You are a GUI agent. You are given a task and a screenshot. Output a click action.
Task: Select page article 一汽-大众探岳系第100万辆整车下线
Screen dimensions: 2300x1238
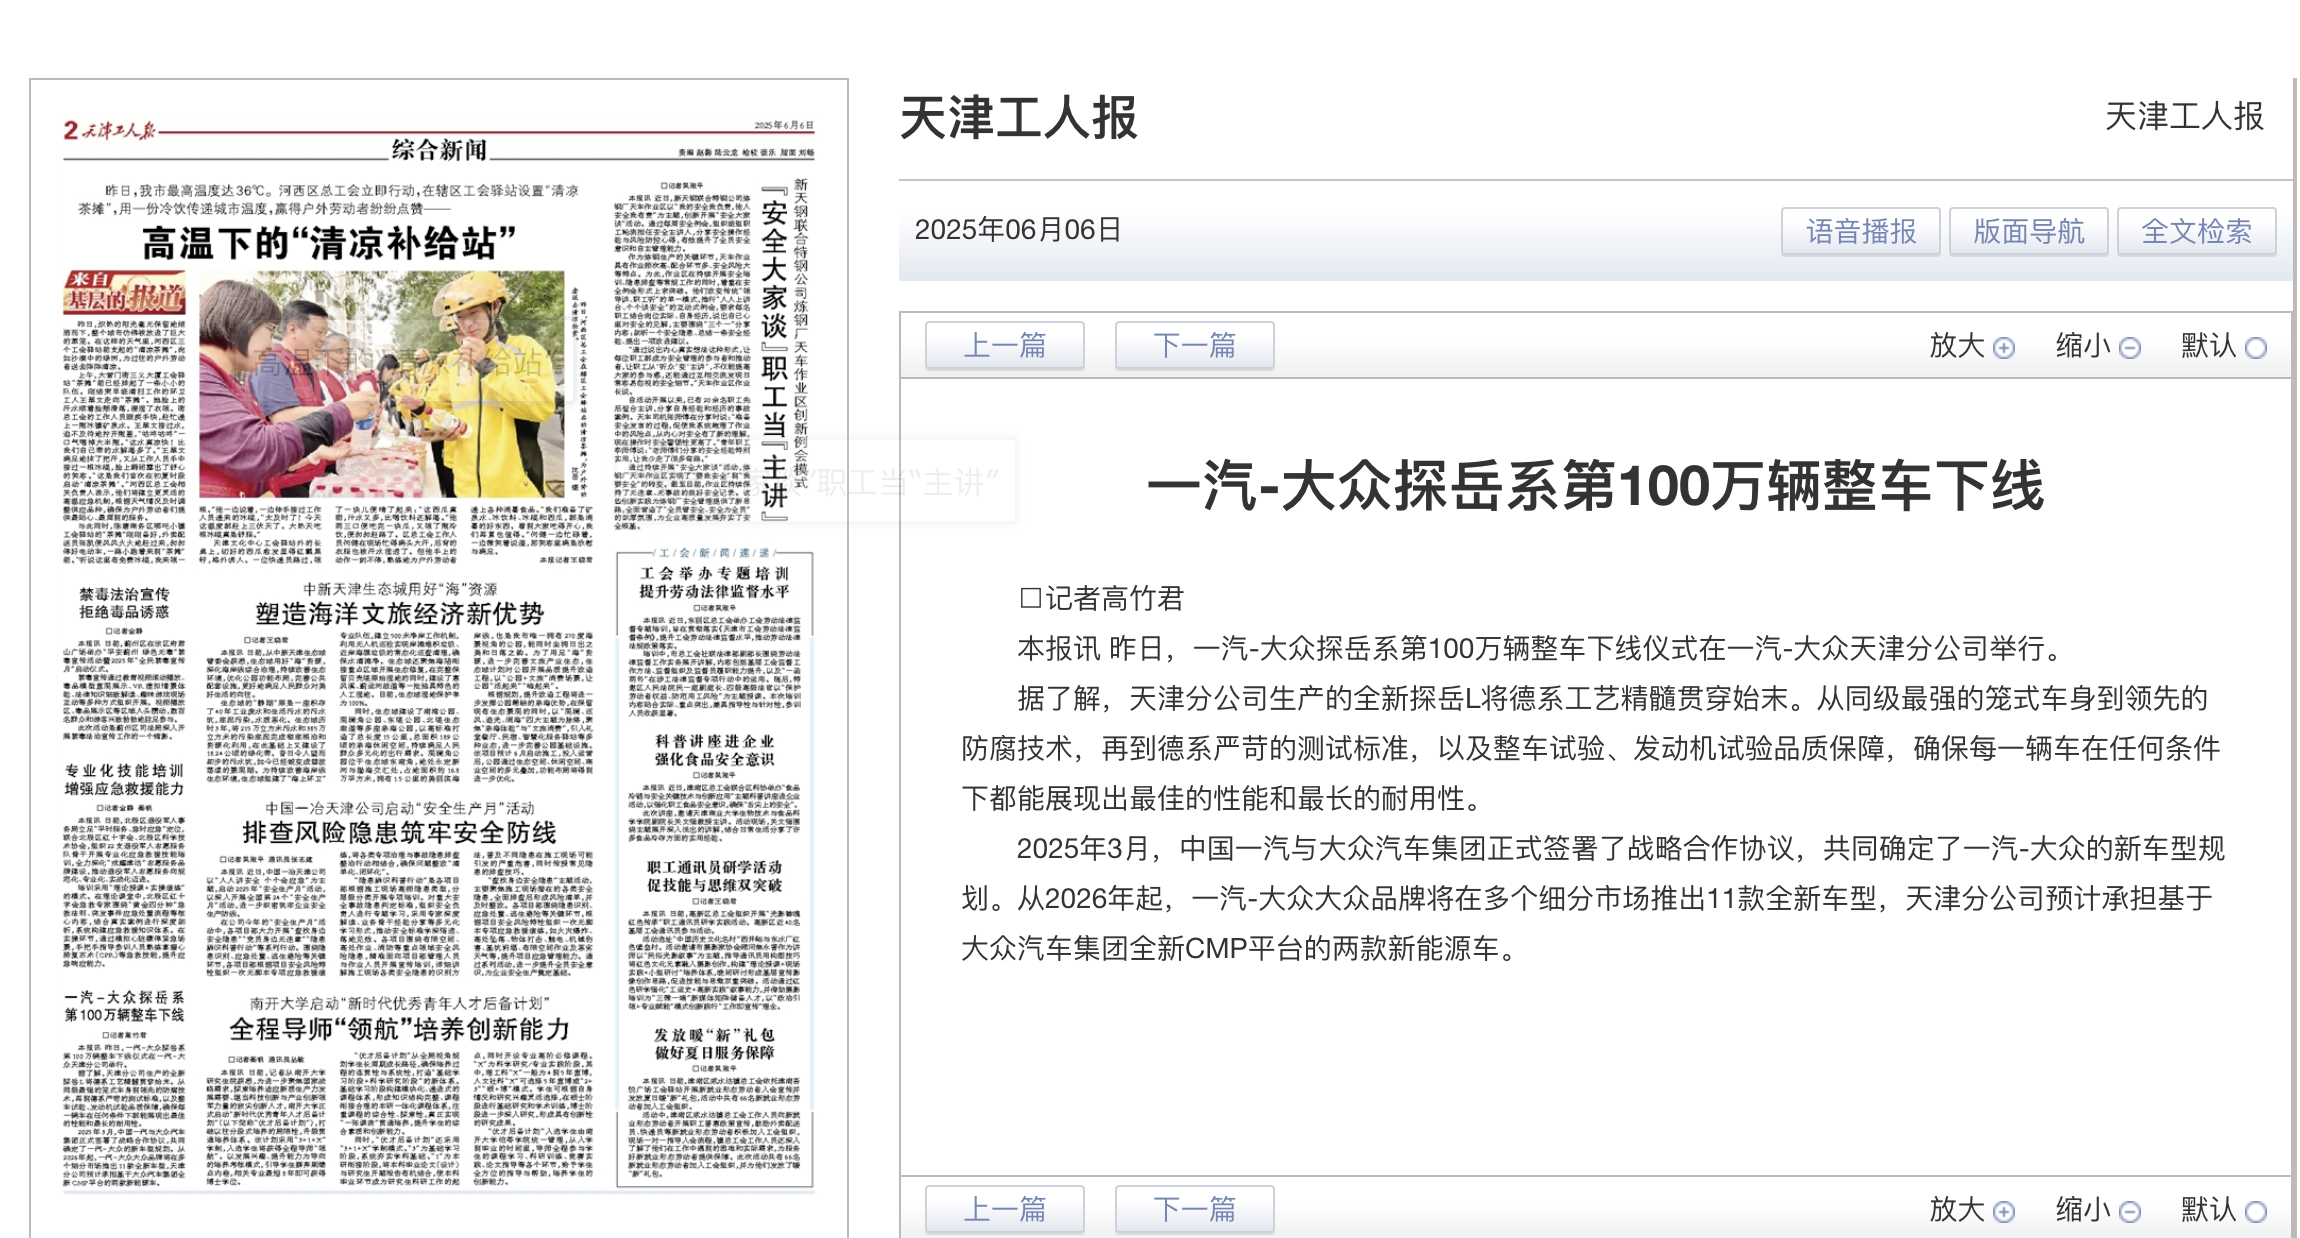tap(125, 1006)
